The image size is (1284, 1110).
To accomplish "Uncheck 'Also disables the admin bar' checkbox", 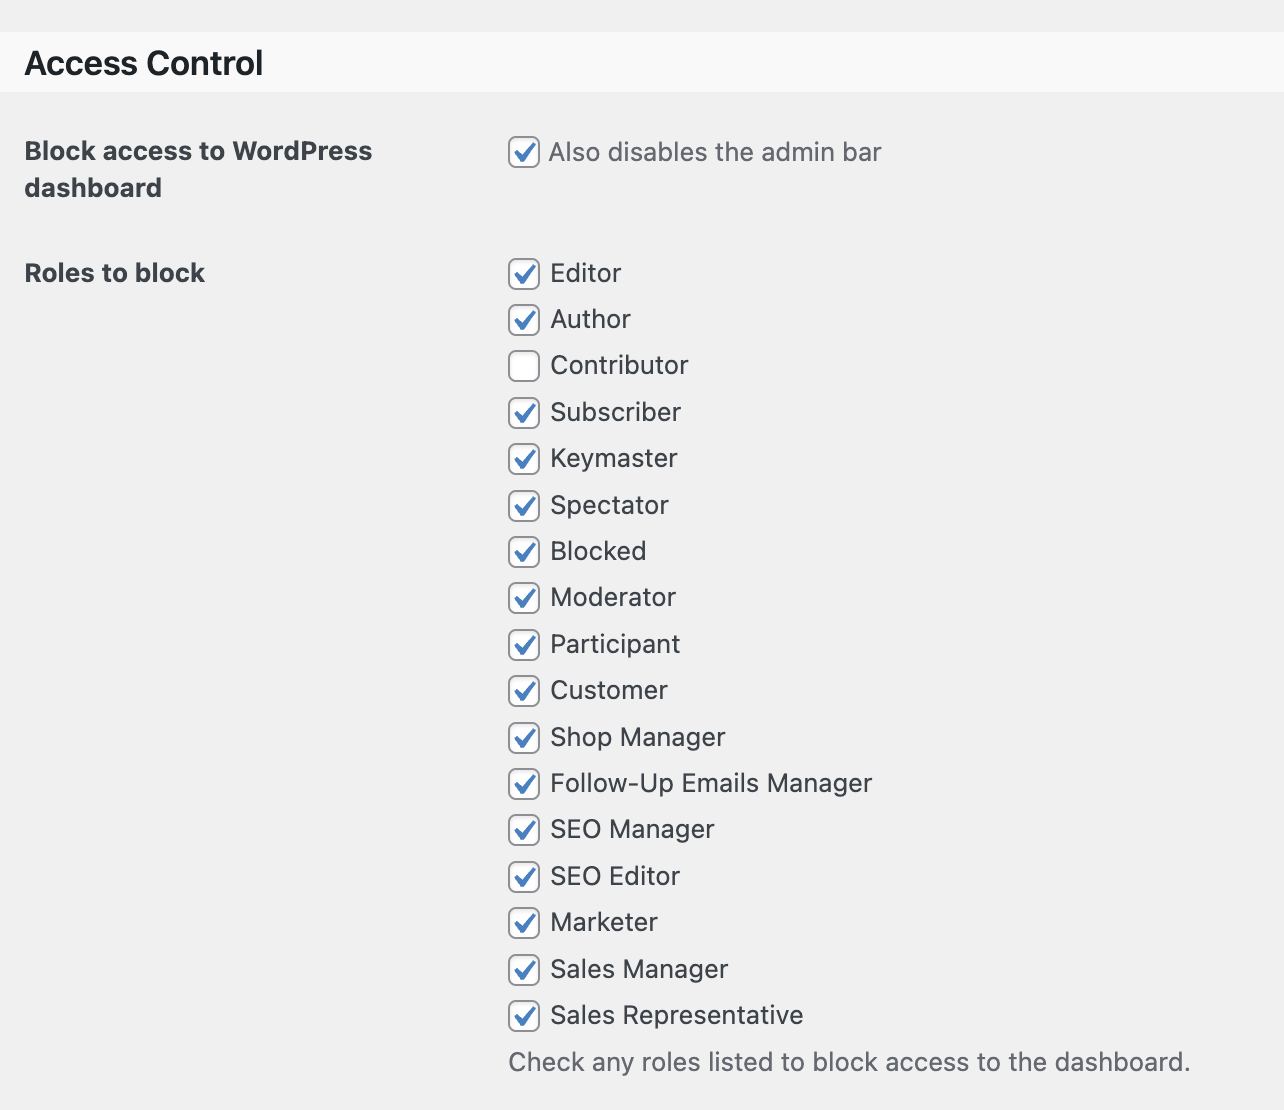I will pos(524,152).
